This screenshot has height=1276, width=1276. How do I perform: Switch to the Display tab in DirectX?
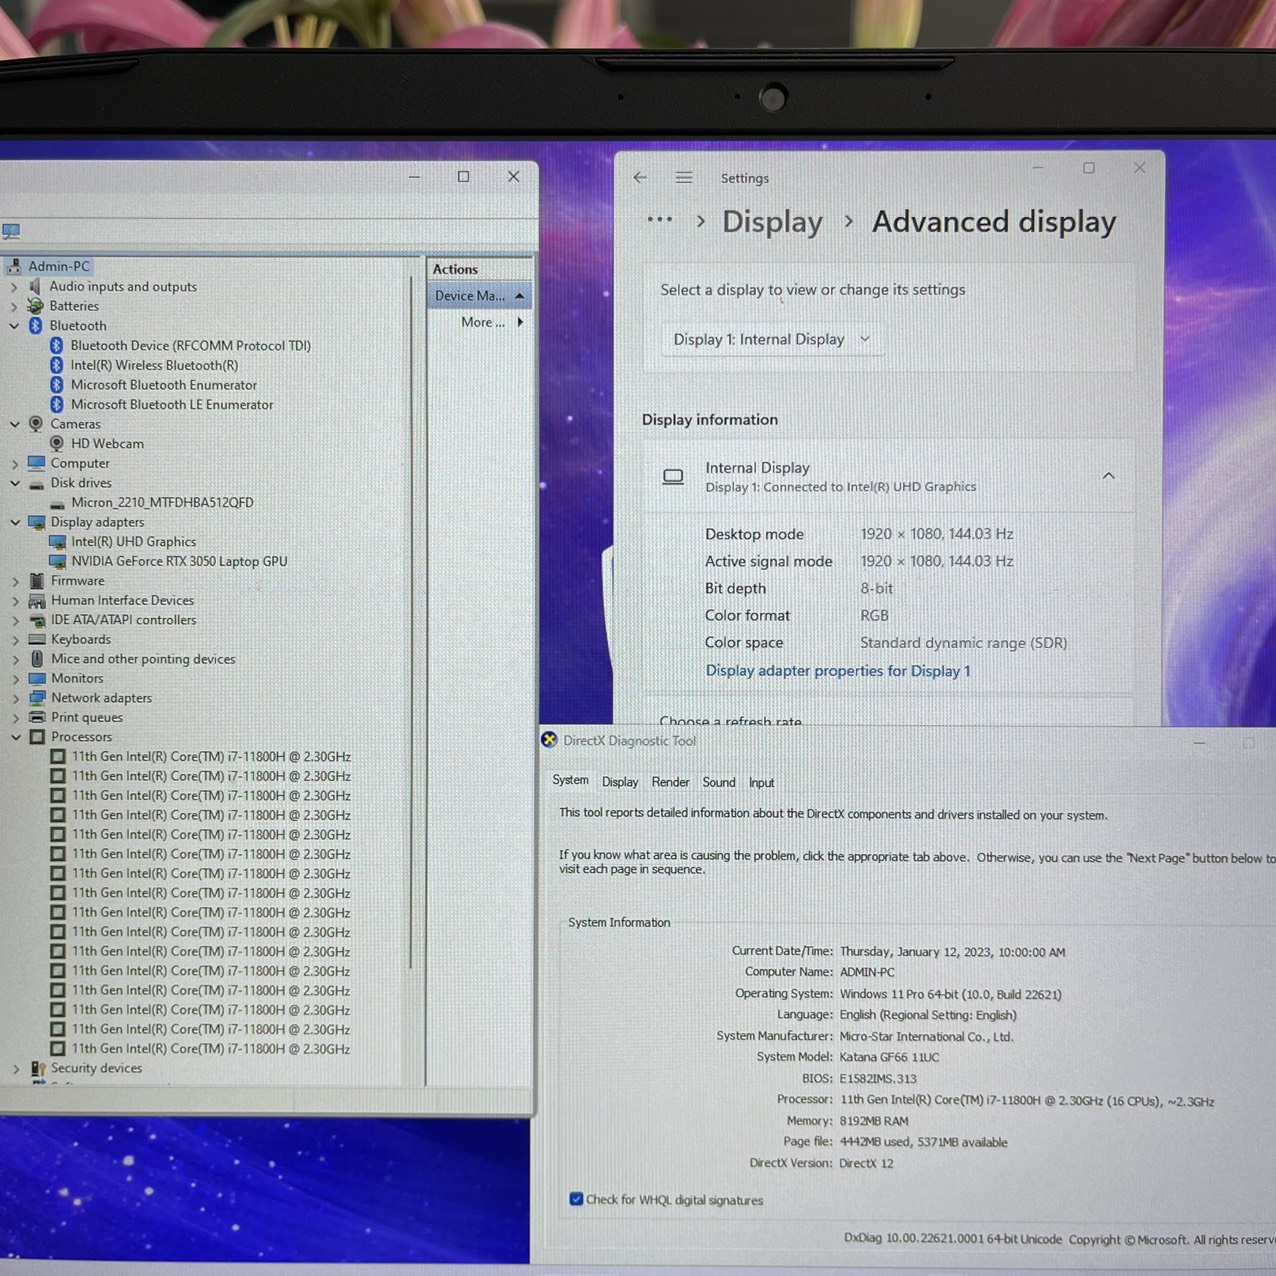620,782
